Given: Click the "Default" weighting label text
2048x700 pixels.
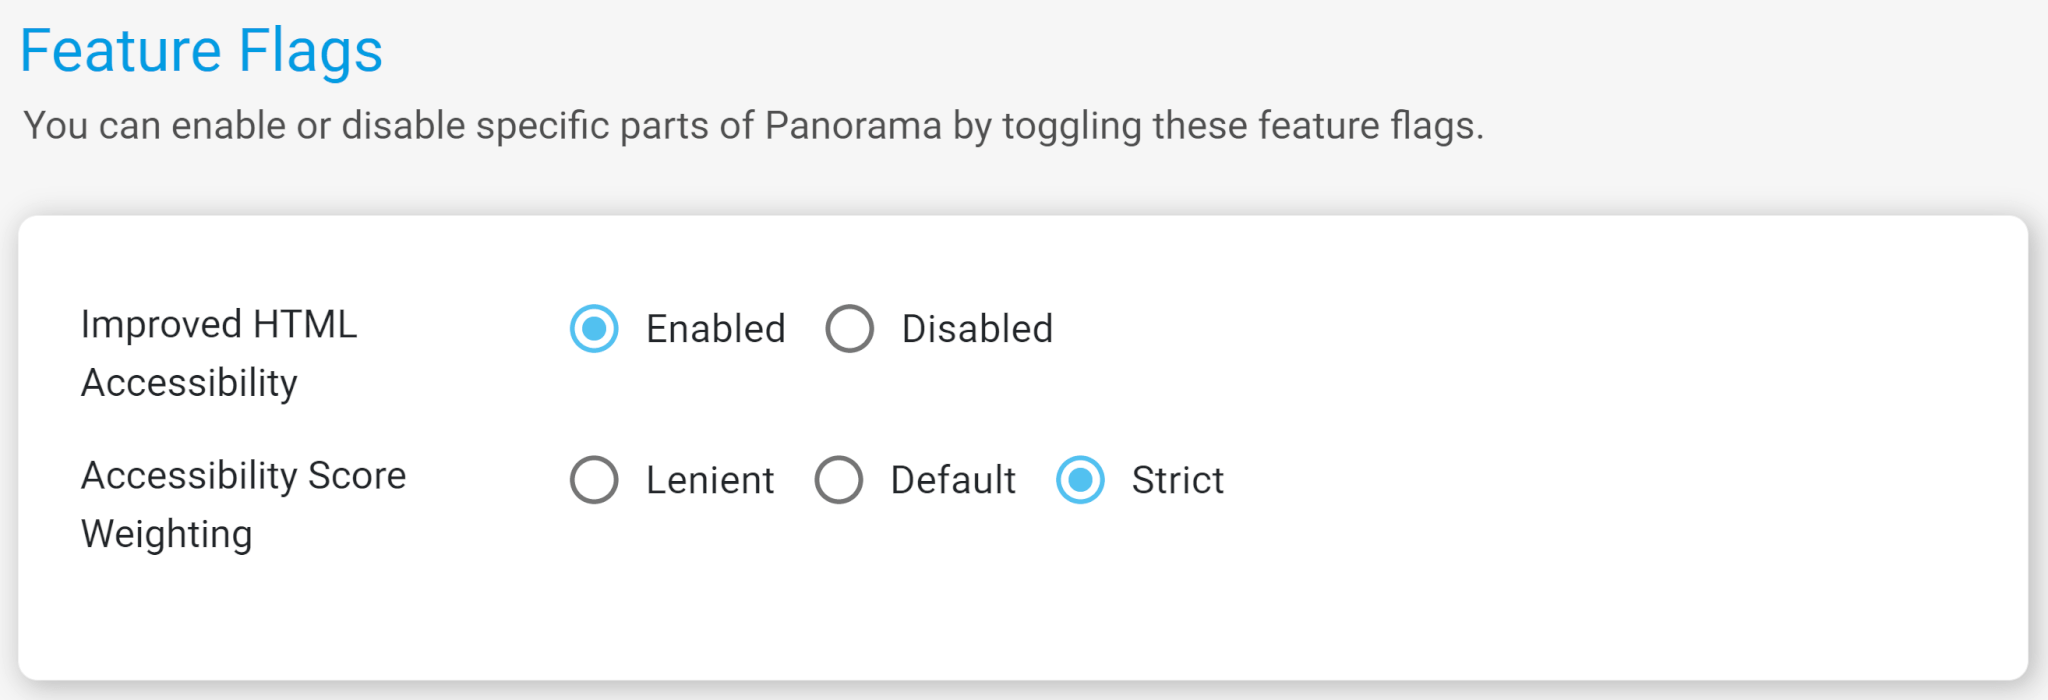Looking at the screenshot, I should [x=953, y=480].
